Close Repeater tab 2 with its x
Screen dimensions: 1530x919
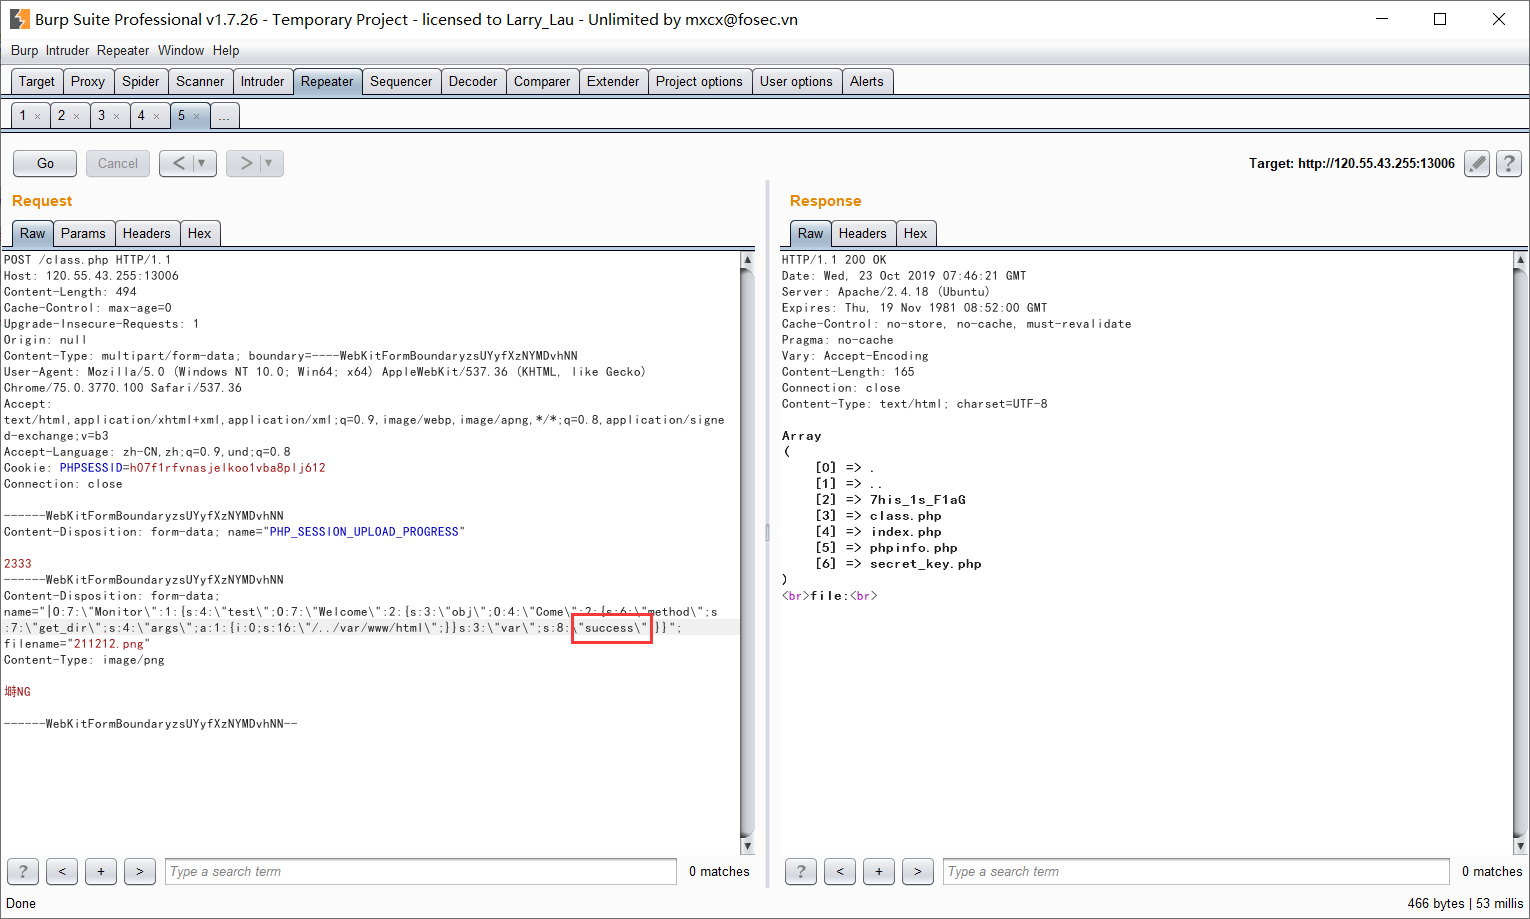[x=77, y=116]
